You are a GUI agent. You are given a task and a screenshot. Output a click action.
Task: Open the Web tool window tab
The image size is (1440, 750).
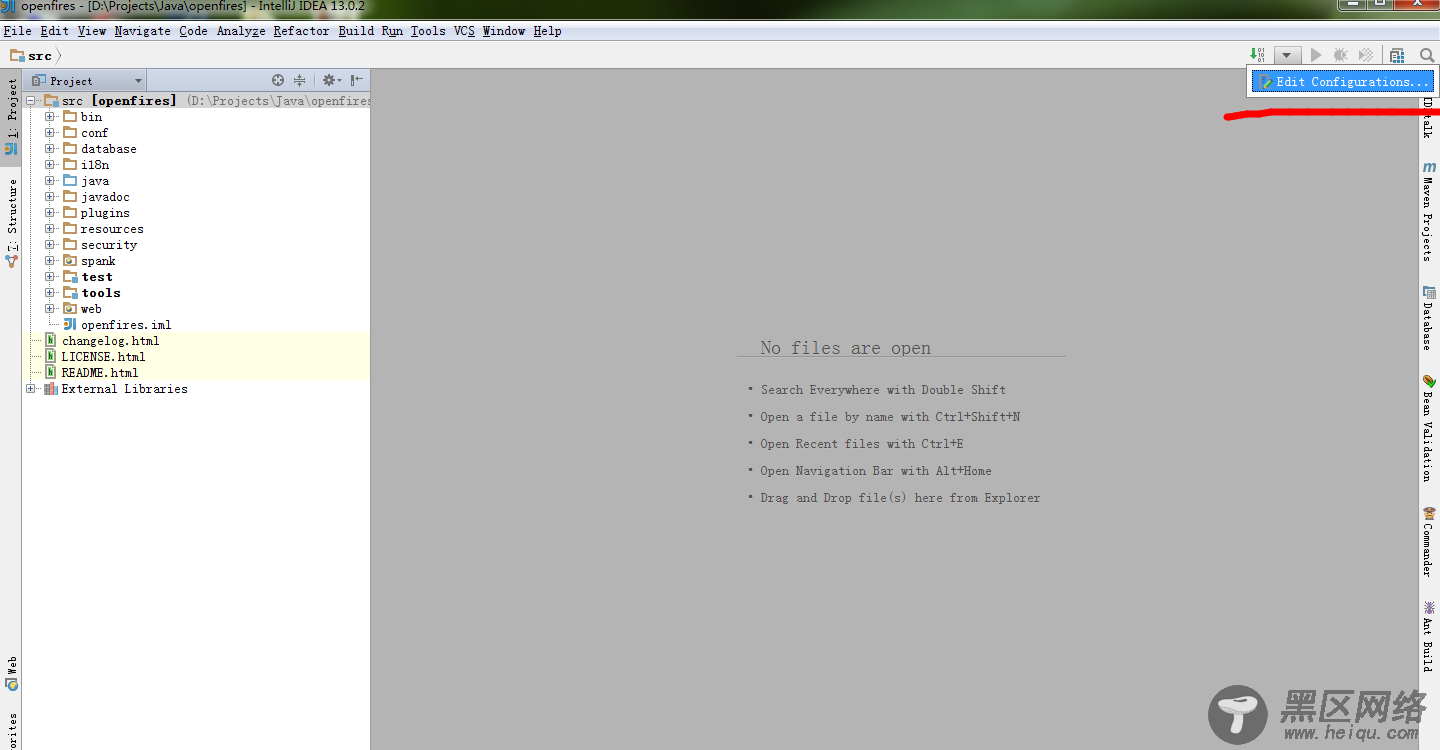coord(11,673)
